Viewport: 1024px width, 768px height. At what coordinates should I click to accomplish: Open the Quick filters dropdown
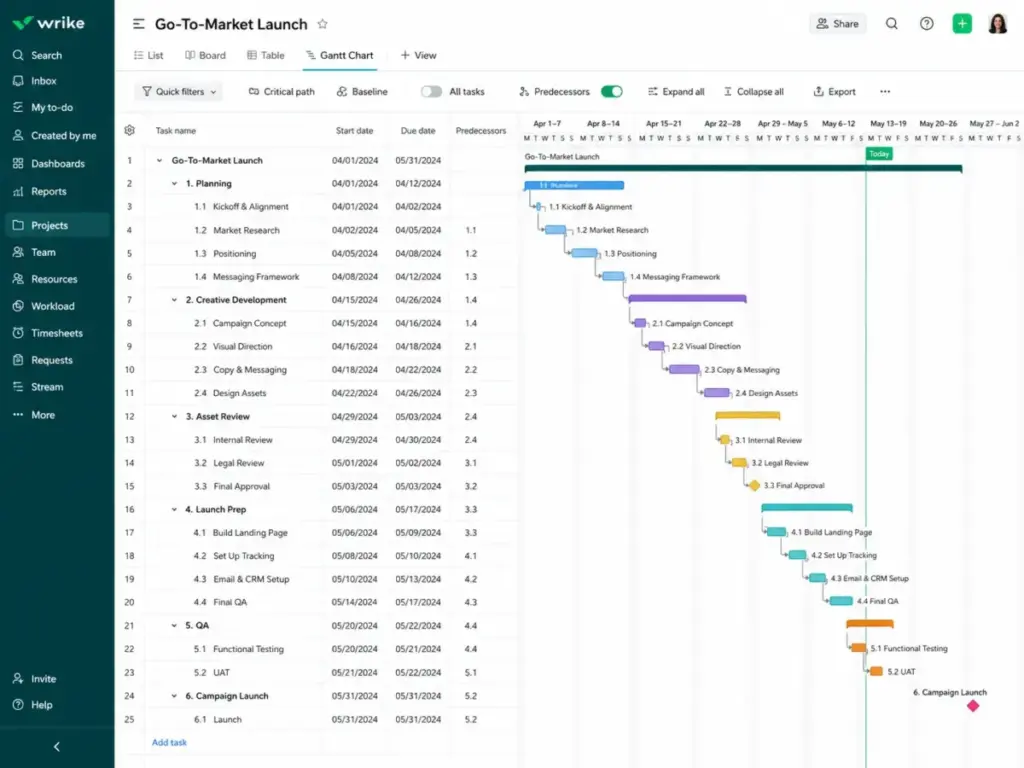tap(179, 91)
